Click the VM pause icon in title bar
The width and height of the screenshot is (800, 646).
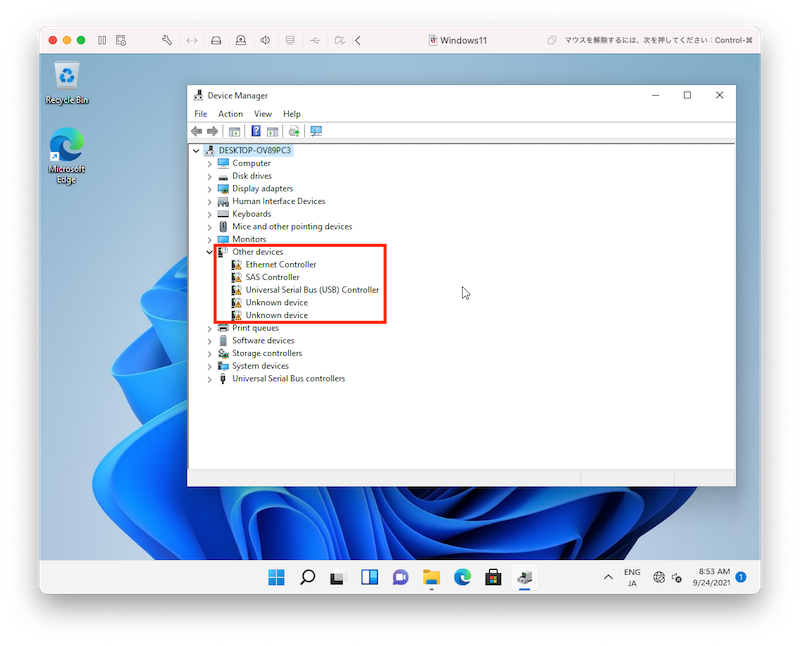[102, 40]
